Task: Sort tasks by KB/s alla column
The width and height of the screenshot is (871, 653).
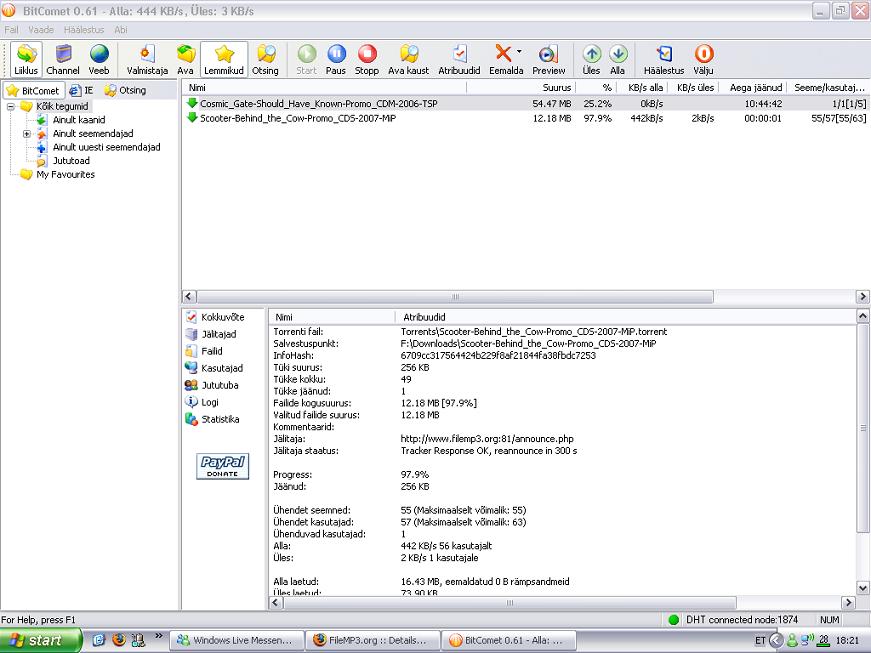Action: 642,88
